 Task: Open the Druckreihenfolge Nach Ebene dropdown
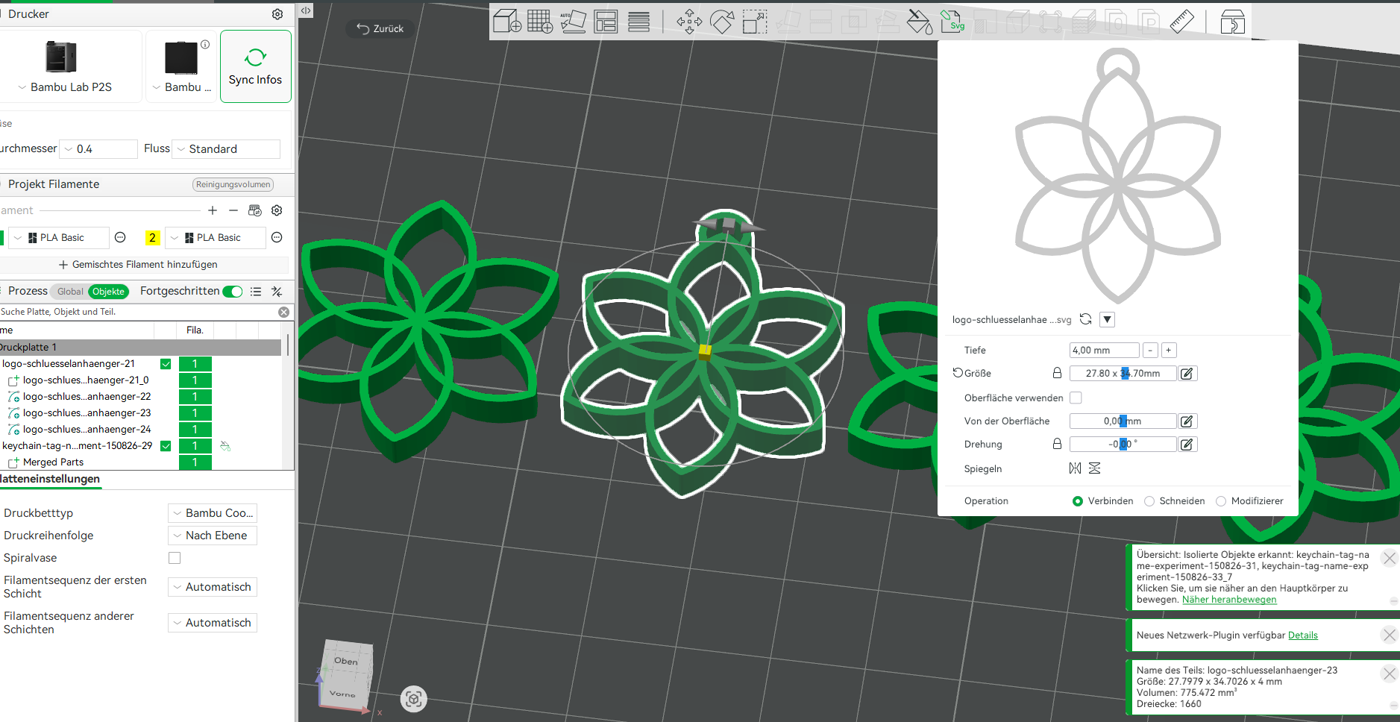212,535
